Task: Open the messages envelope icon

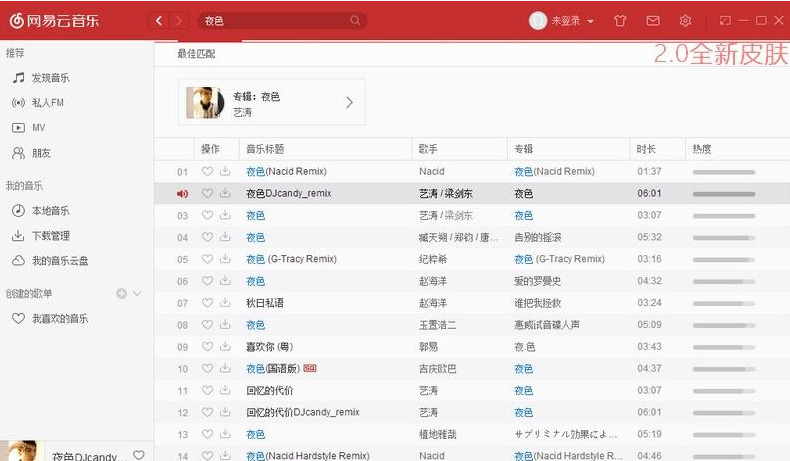Action: [653, 21]
